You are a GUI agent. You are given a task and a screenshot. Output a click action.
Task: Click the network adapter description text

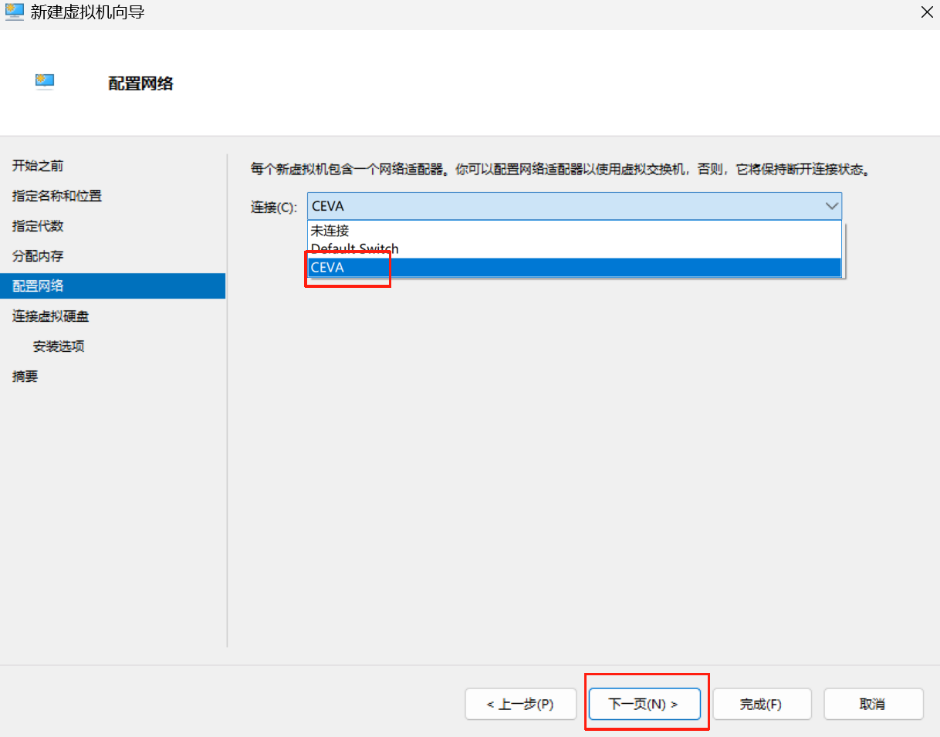point(560,170)
